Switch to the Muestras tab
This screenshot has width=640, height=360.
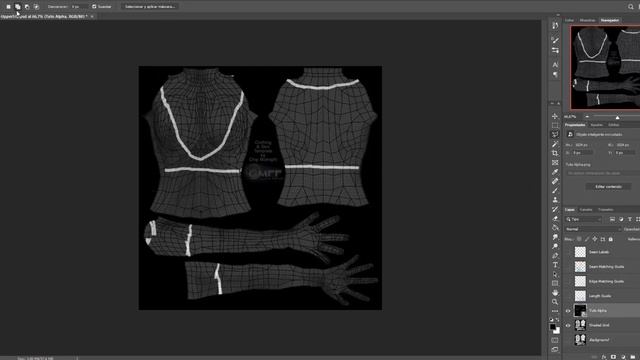tap(587, 20)
